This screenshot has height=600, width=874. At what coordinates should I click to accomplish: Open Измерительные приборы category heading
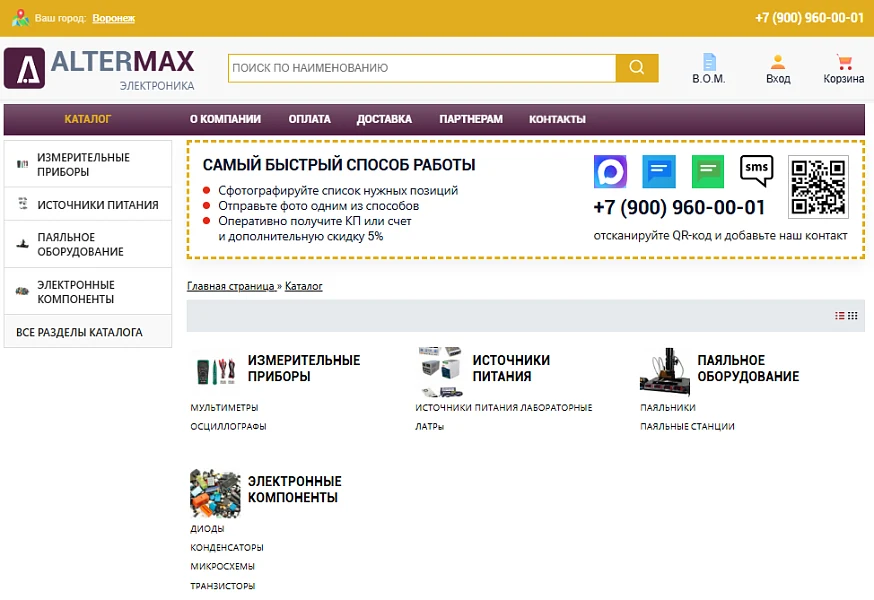pyautogui.click(x=304, y=368)
